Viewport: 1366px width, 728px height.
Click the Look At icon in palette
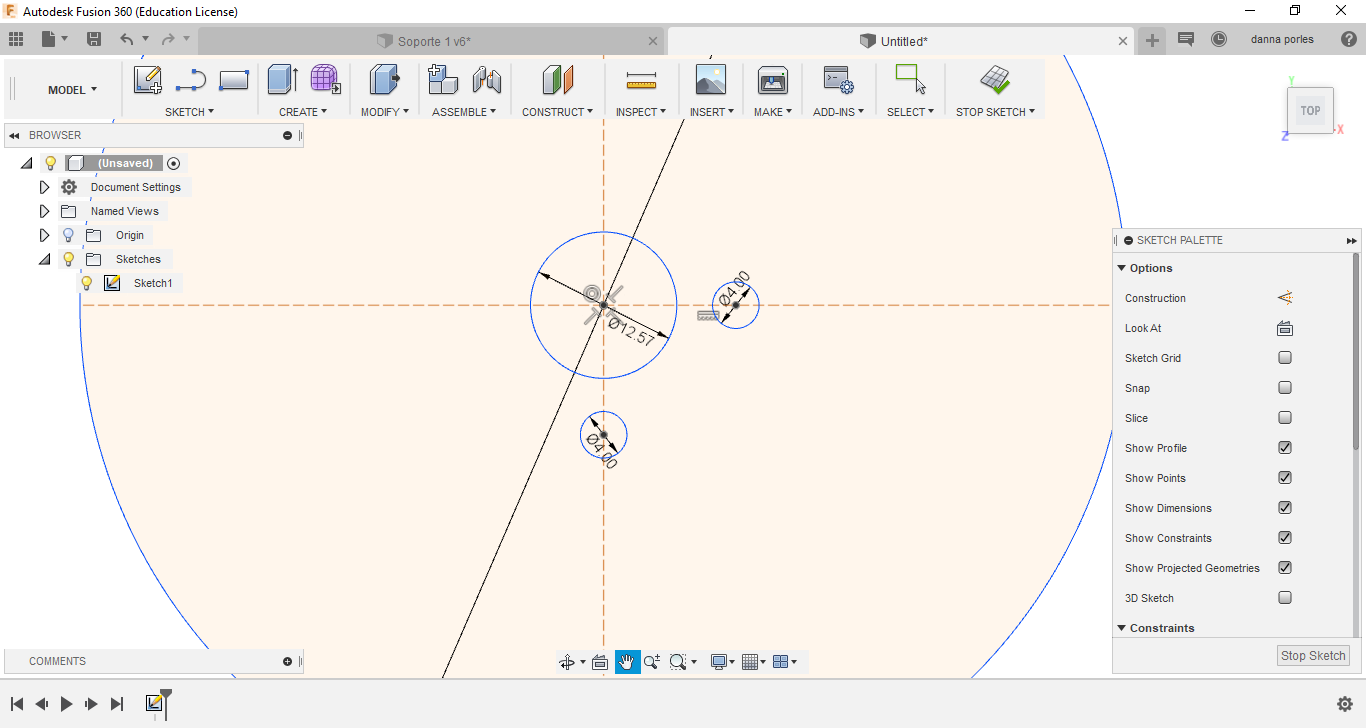1285,328
